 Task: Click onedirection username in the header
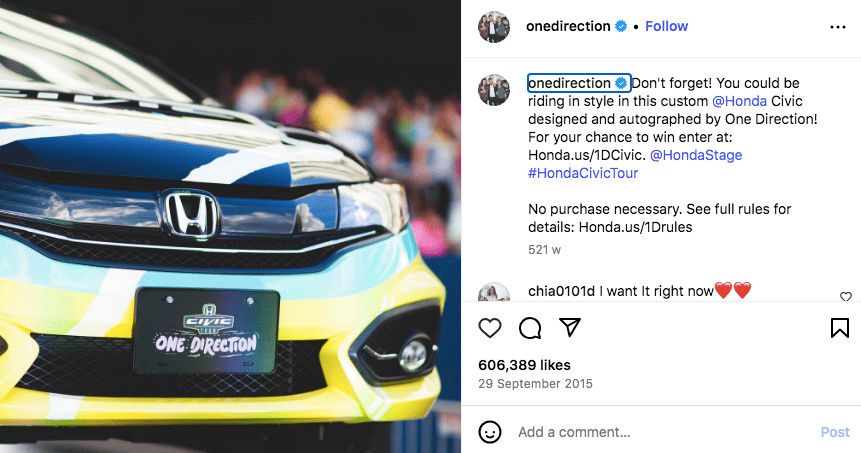pos(568,26)
